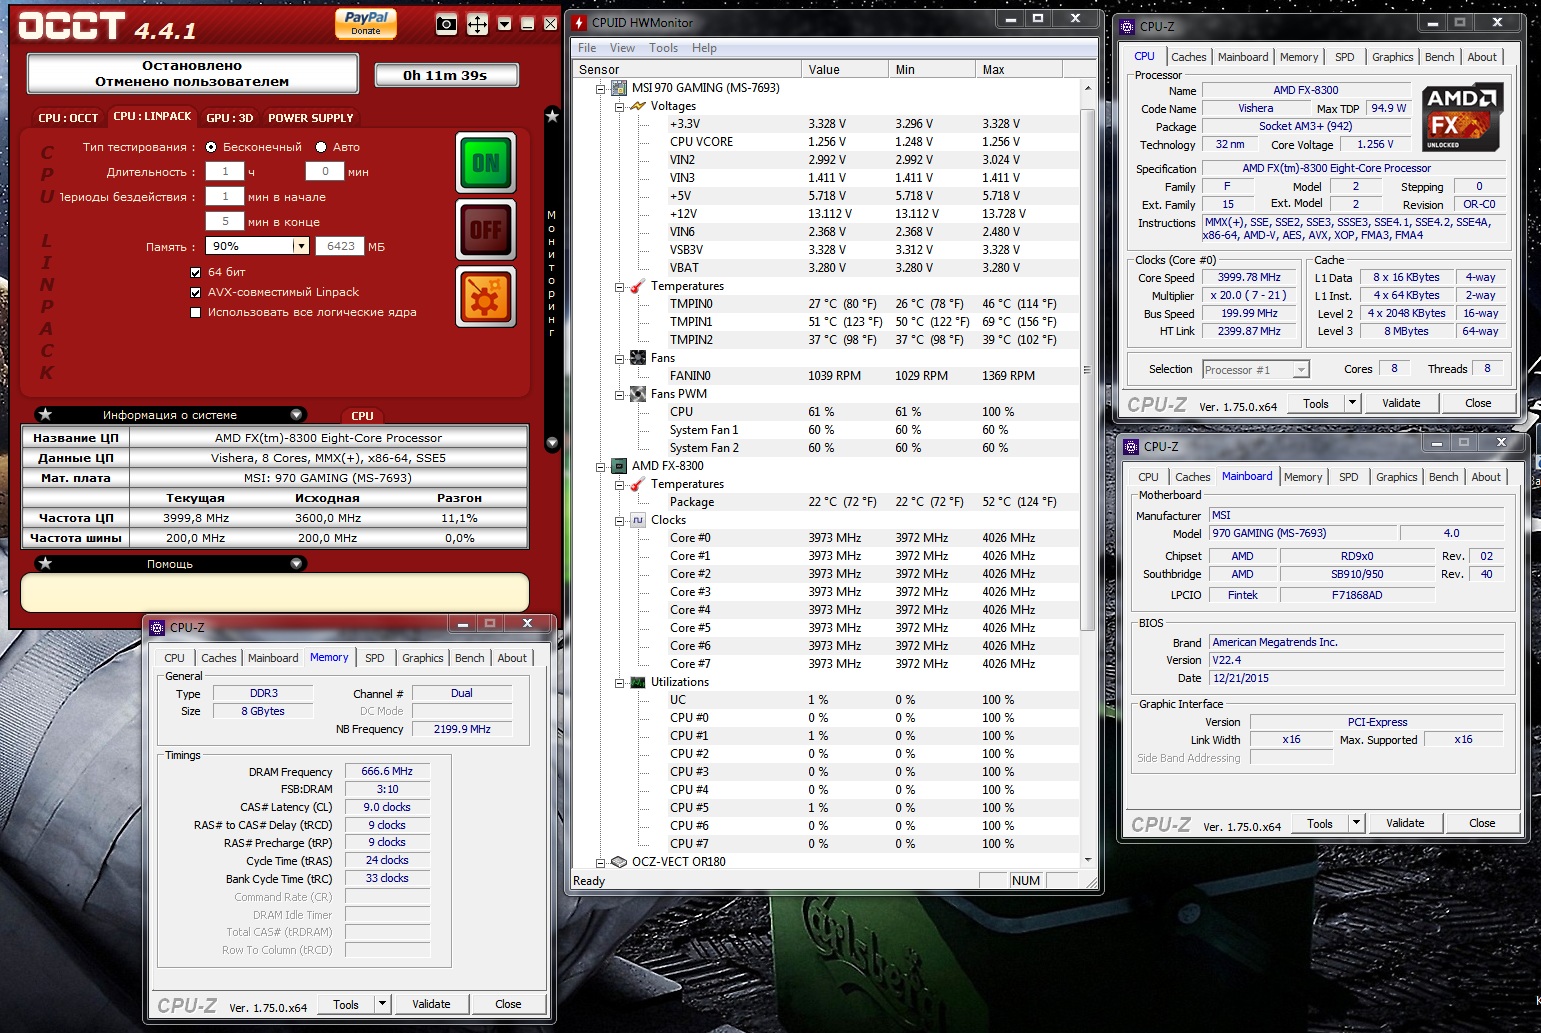The image size is (1541, 1033).
Task: Open OCCT settings via orange gear icon
Action: click(486, 296)
